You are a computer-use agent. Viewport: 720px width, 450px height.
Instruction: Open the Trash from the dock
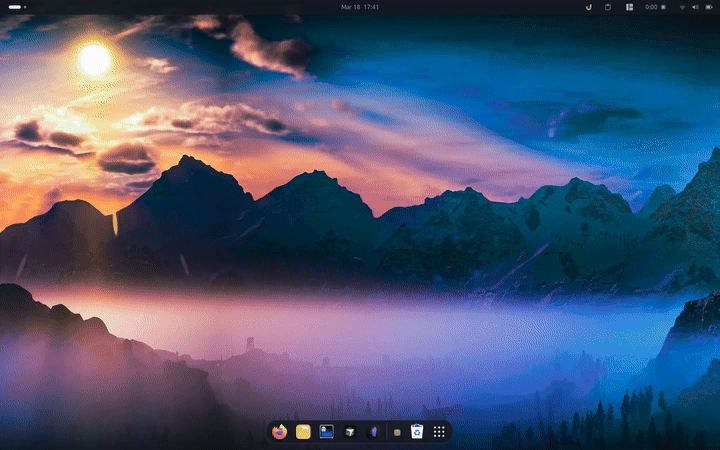pos(417,432)
